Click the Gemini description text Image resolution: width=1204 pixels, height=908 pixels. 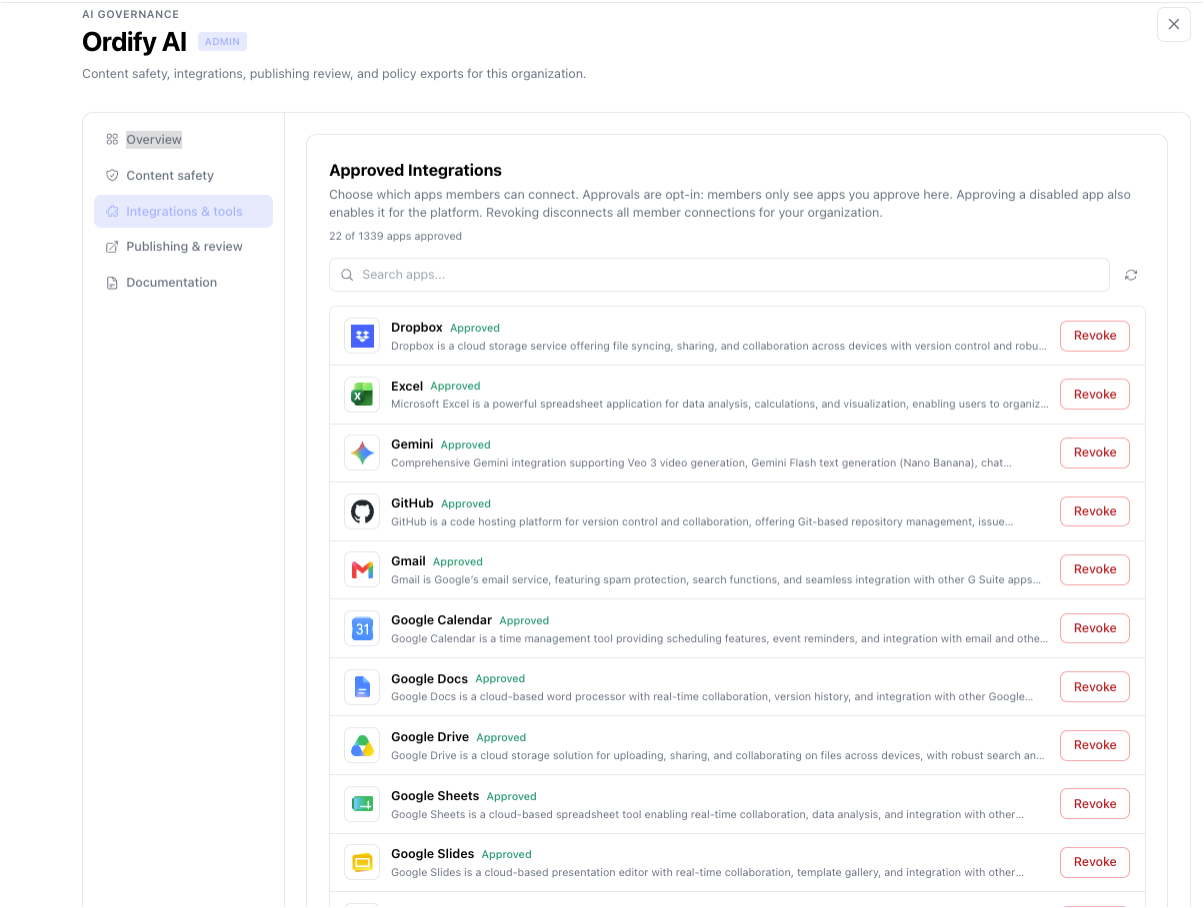(701, 463)
